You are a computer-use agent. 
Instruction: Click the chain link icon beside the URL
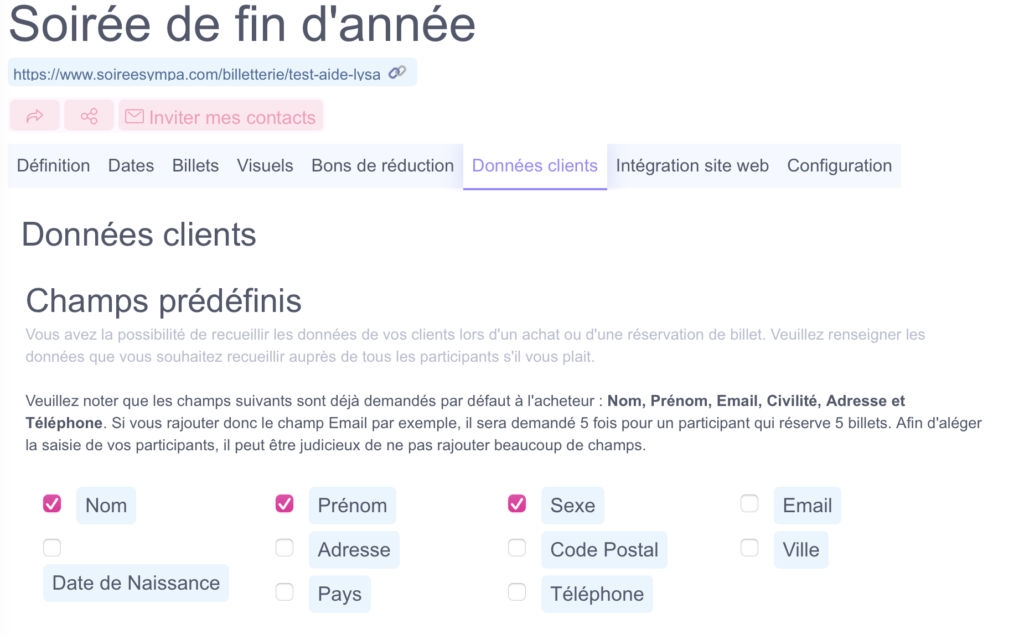[397, 73]
